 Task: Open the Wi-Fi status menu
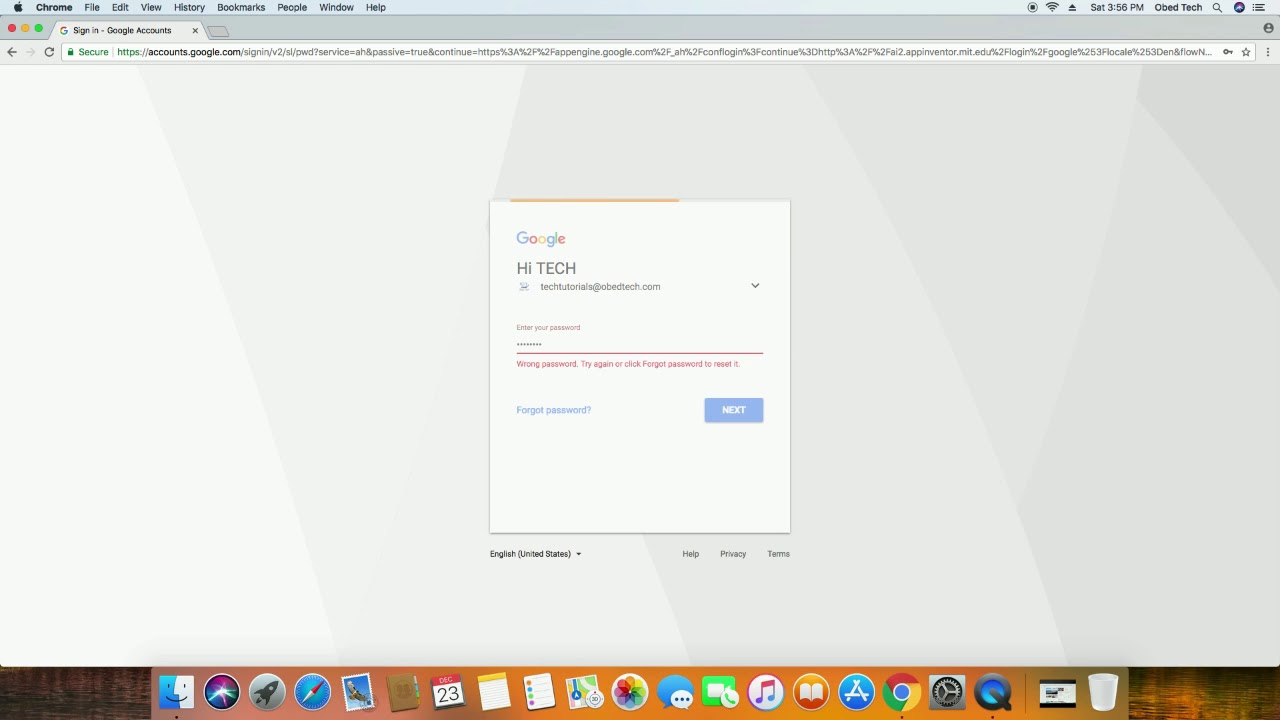click(x=1052, y=7)
